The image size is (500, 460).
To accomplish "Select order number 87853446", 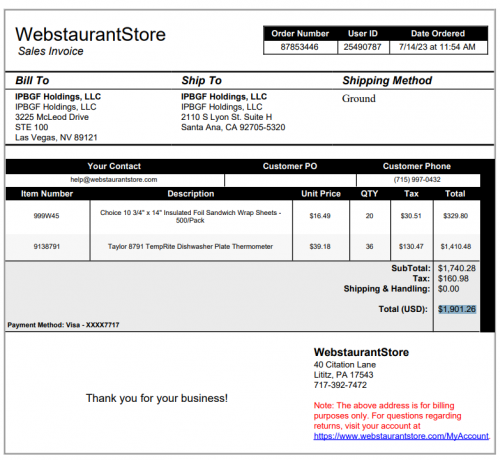I will click(299, 47).
